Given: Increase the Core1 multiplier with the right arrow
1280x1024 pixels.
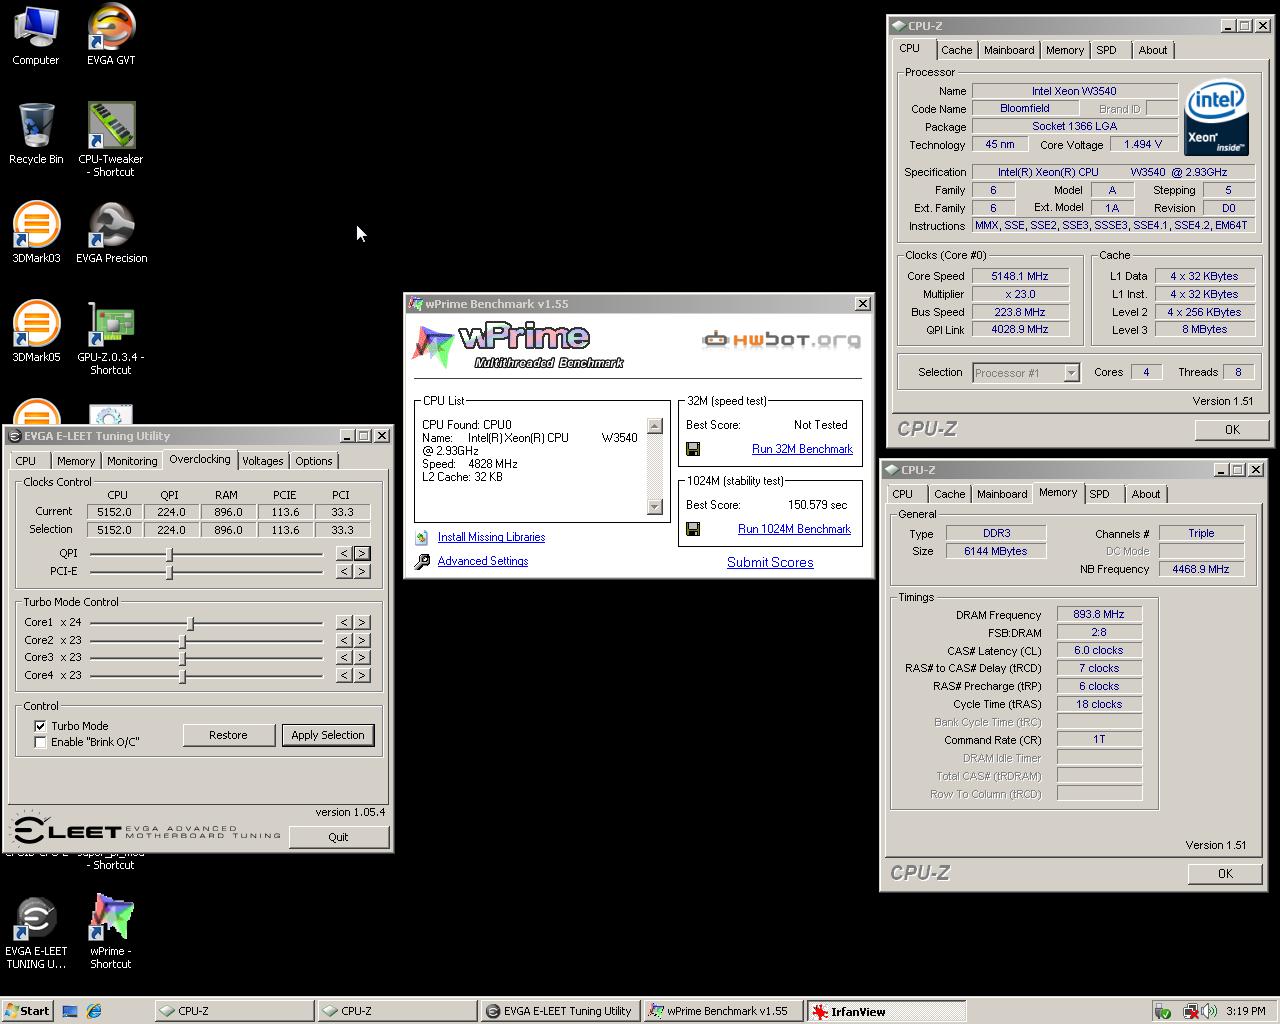Looking at the screenshot, I should (x=361, y=622).
